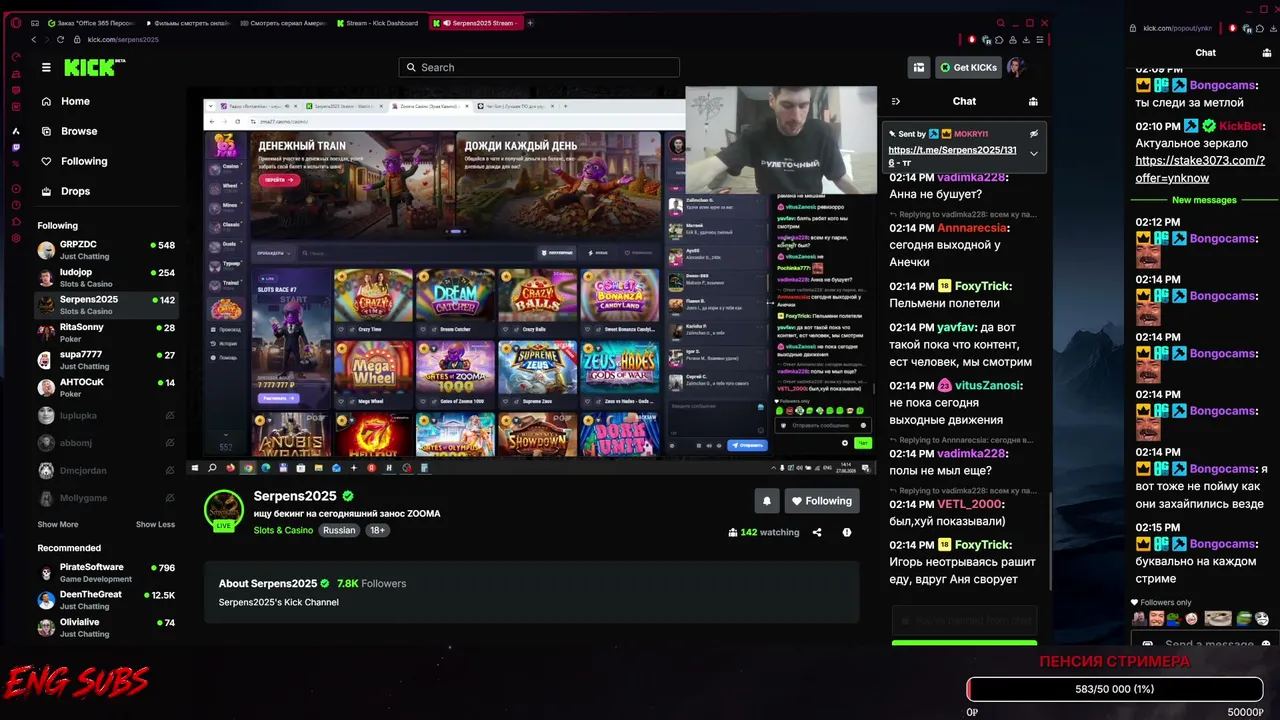The height and width of the screenshot is (720, 1280).
Task: Share the stream via share icon
Action: click(817, 532)
